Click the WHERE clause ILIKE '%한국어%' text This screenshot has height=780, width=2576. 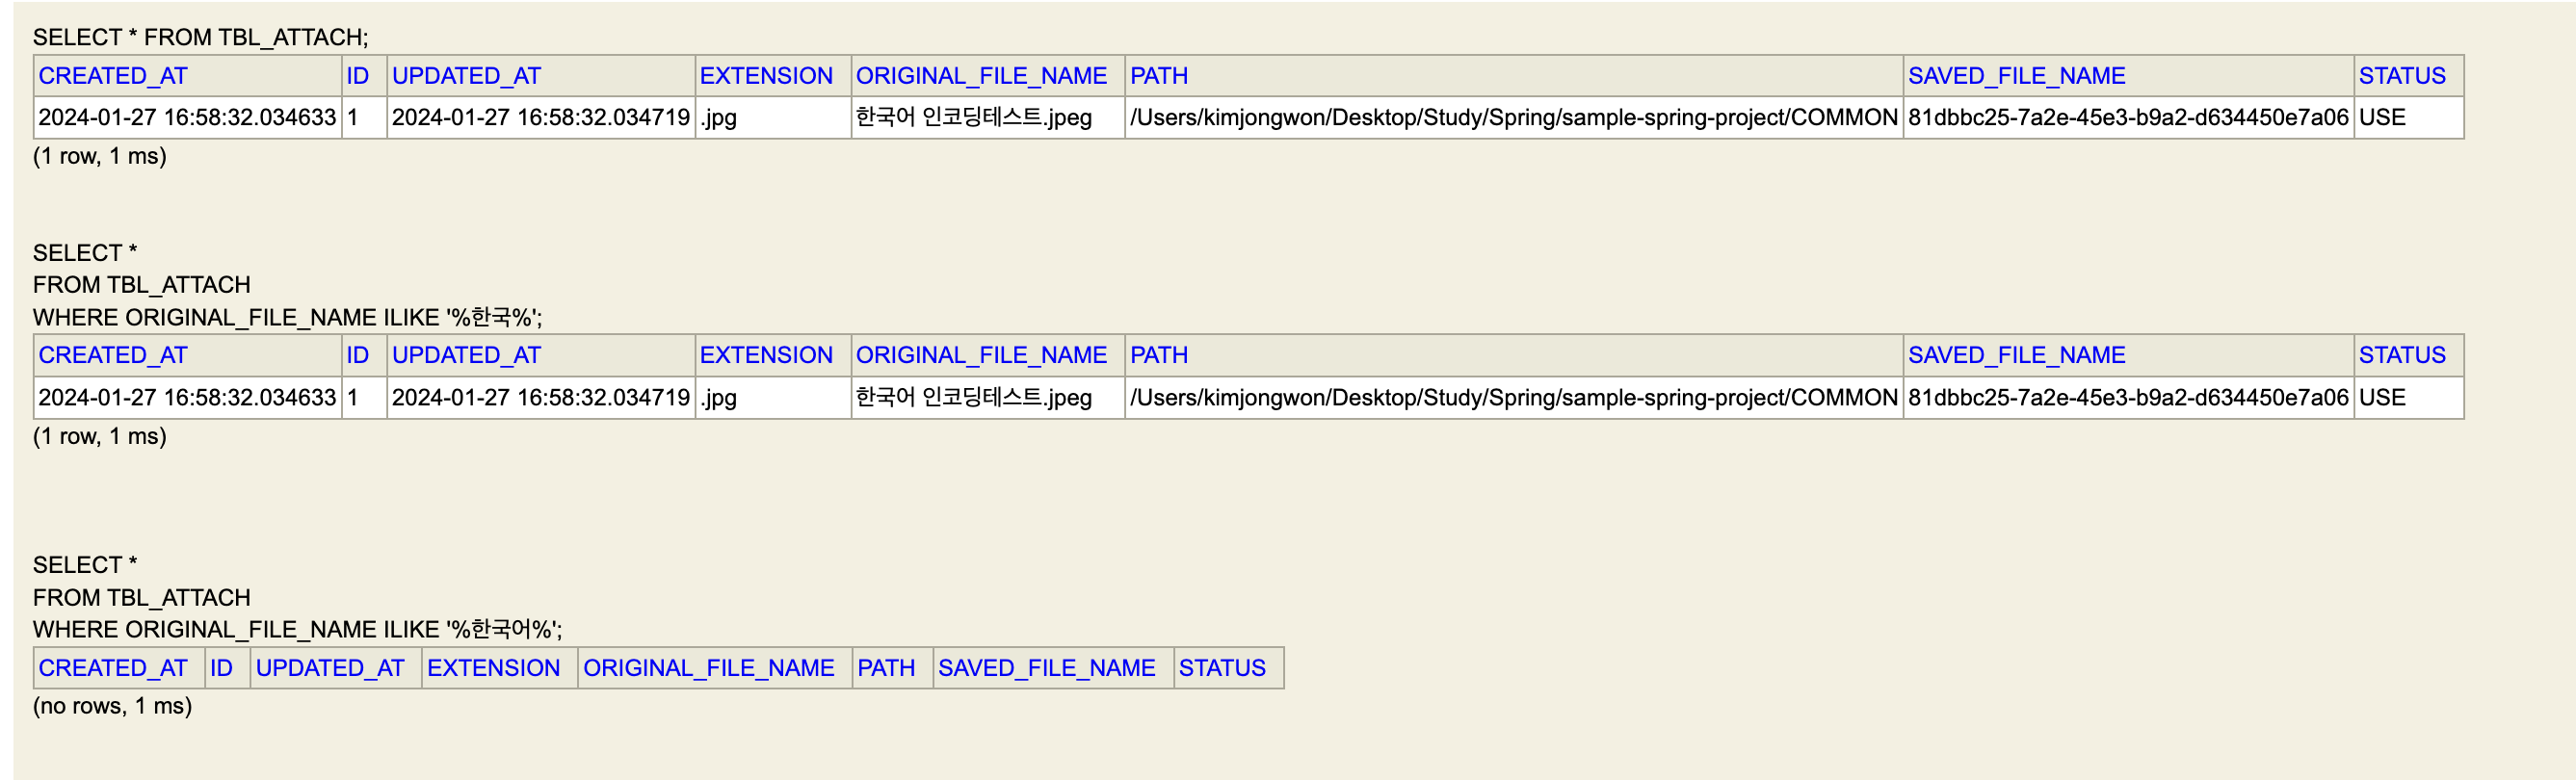(x=298, y=629)
